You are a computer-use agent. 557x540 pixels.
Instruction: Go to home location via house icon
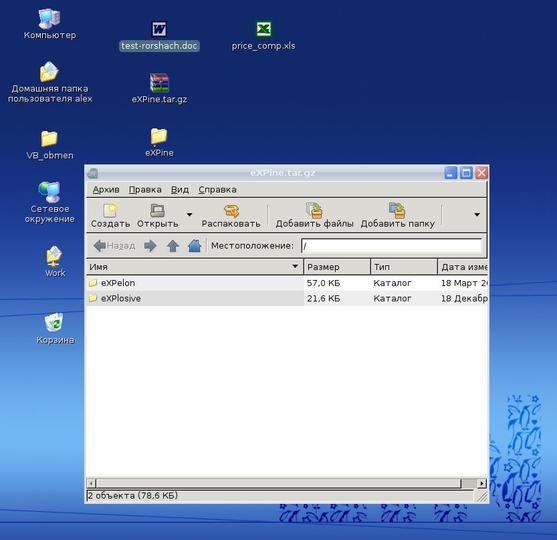coord(194,245)
